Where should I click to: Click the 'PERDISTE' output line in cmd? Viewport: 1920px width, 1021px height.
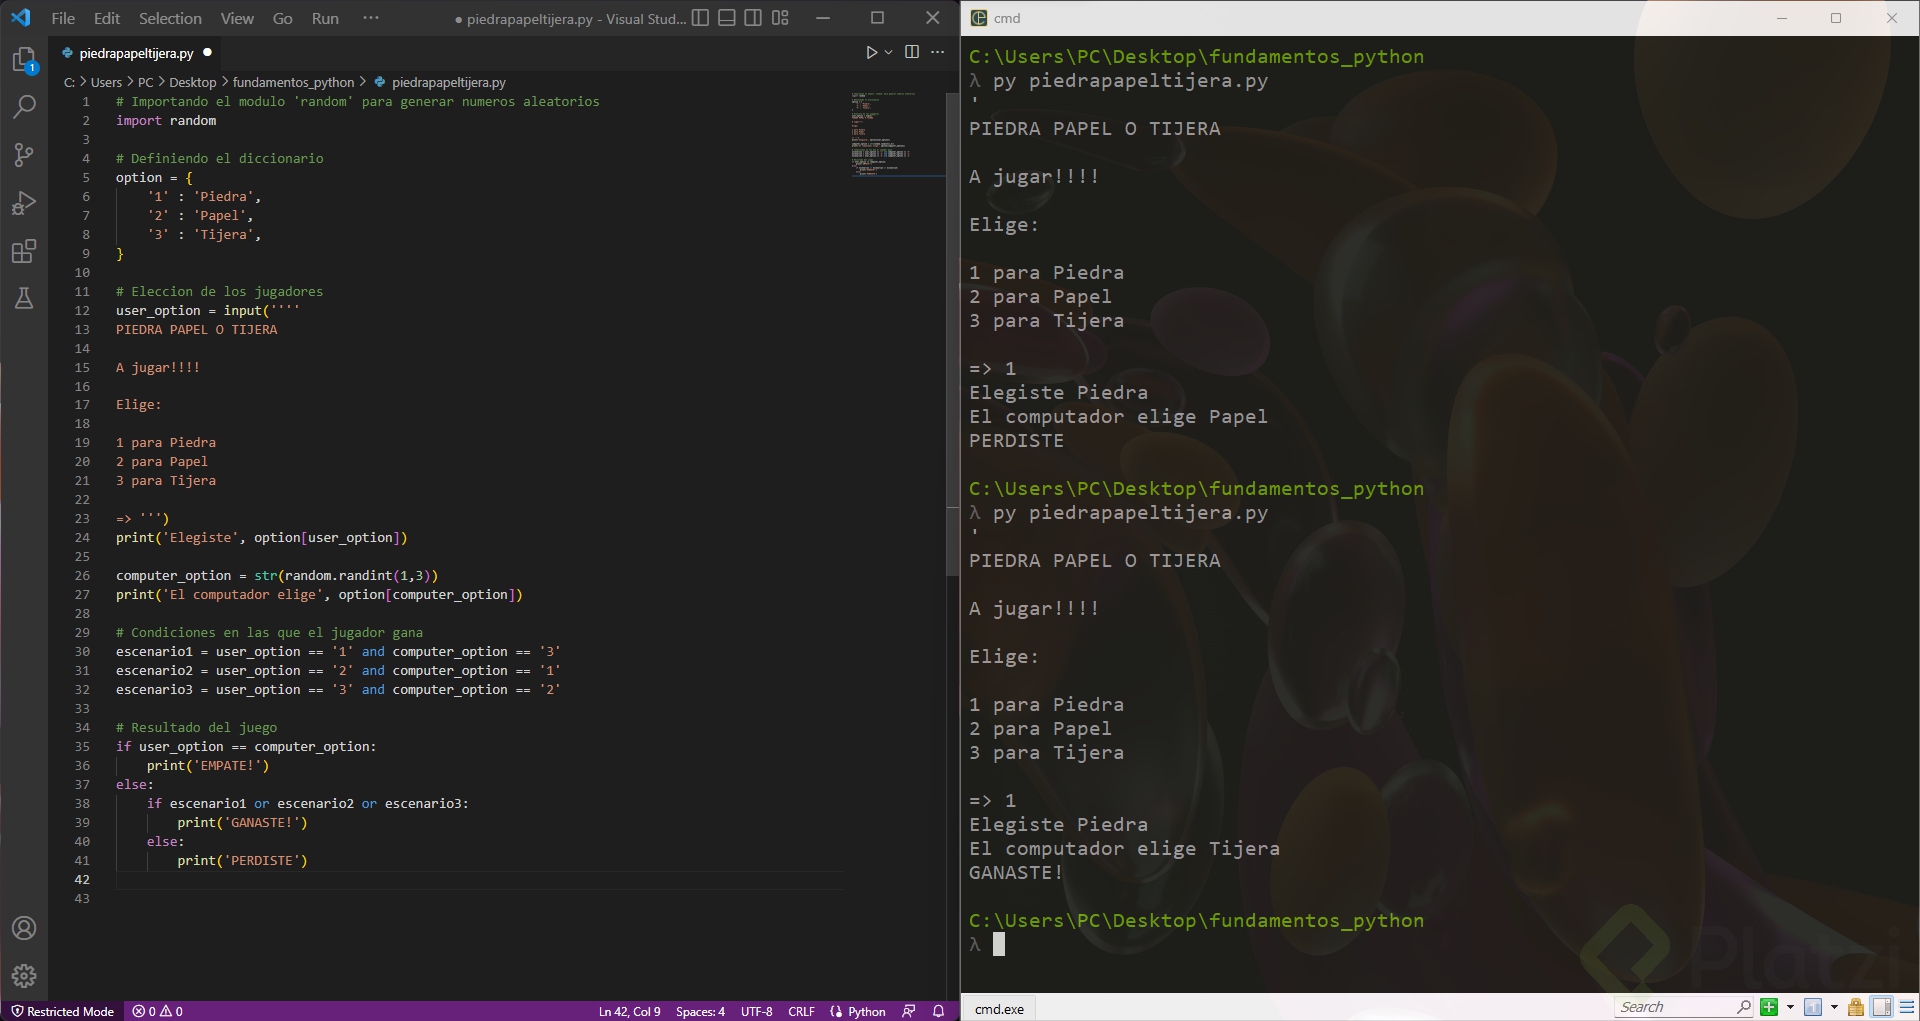1016,441
